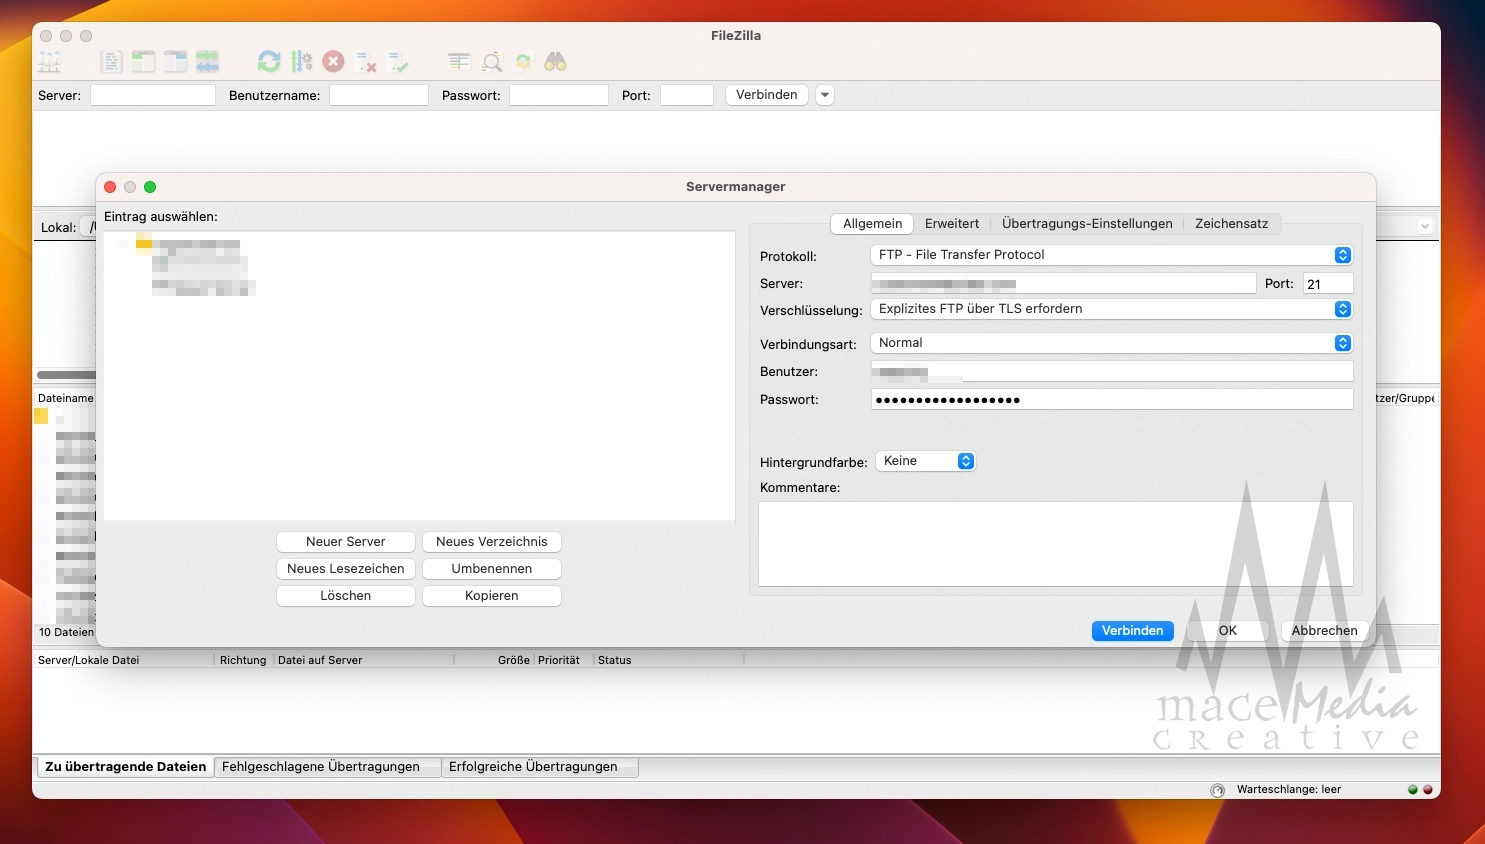Image resolution: width=1485 pixels, height=844 pixels.
Task: Click inside the Kommentare text area
Action: click(1055, 543)
